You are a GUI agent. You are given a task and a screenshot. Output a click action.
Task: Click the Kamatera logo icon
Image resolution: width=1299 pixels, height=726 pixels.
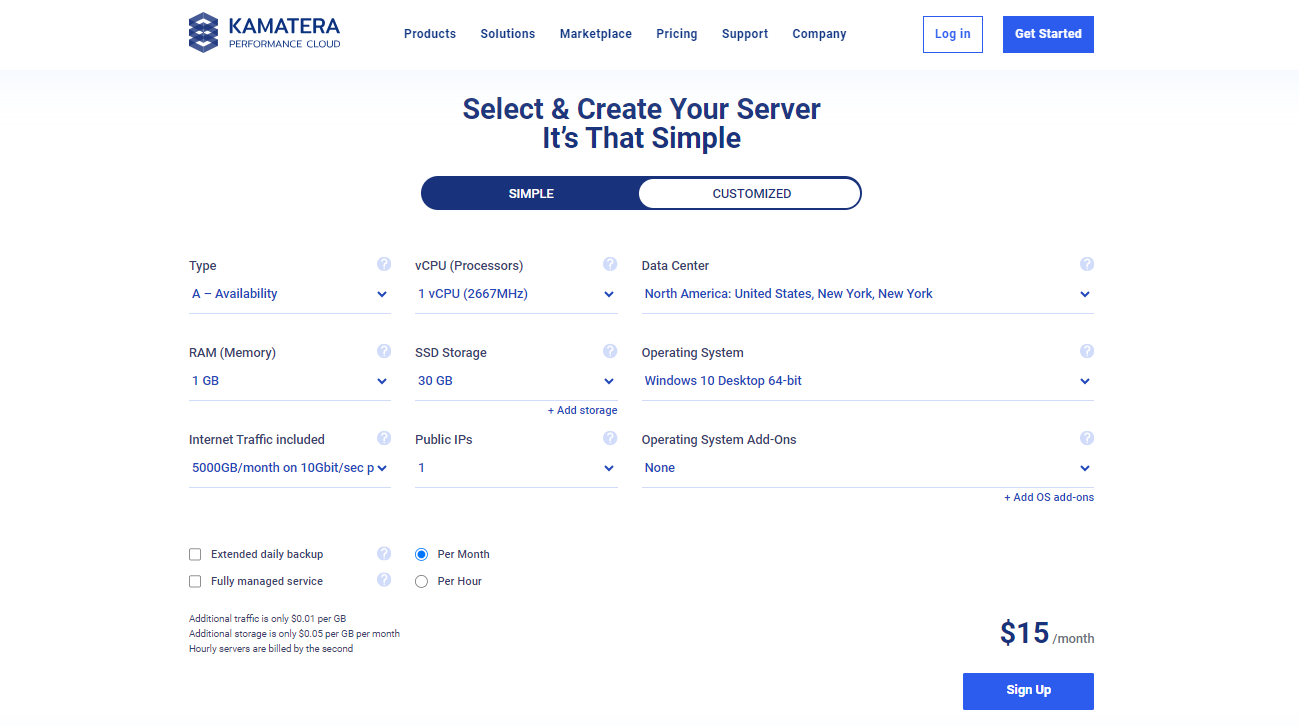click(x=203, y=33)
